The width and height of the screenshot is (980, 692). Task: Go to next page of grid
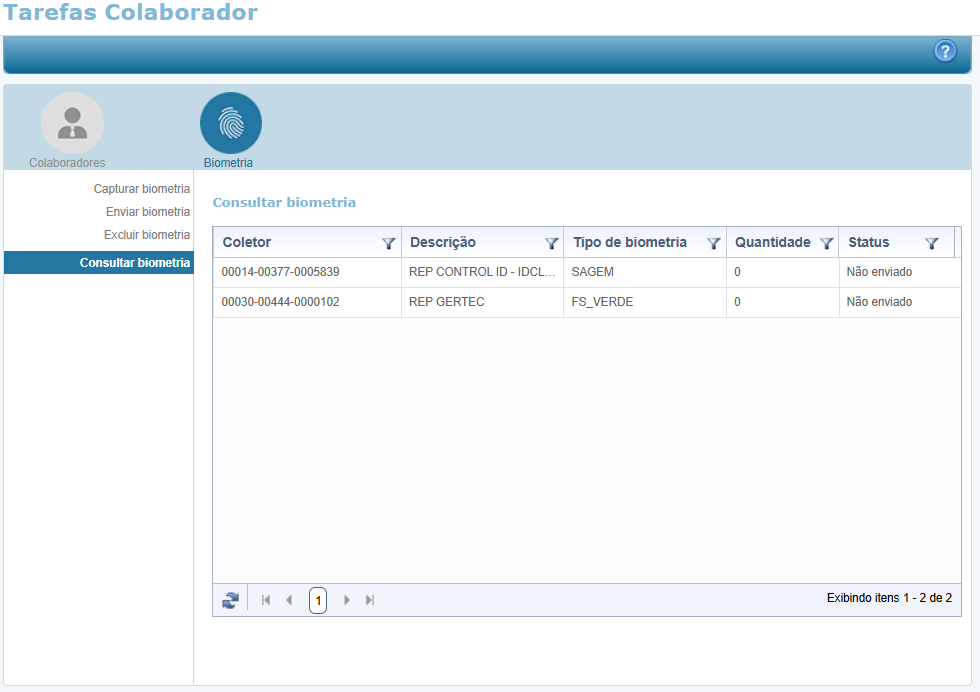pos(347,600)
